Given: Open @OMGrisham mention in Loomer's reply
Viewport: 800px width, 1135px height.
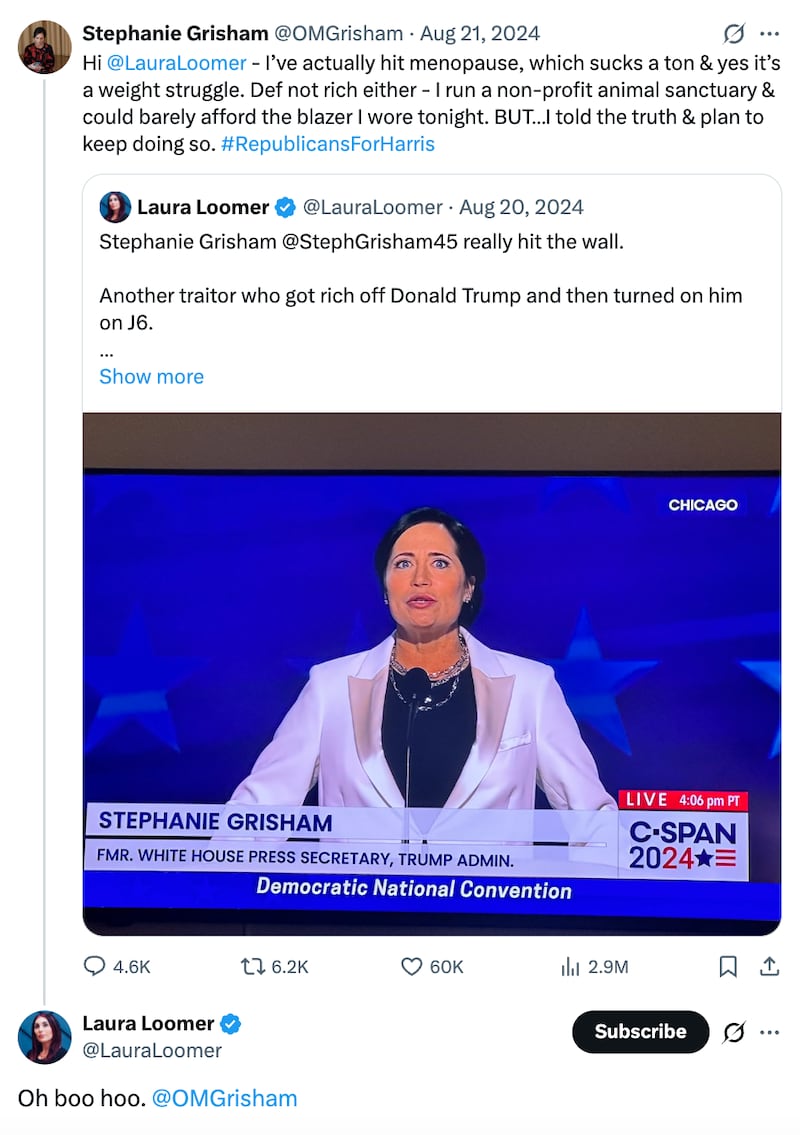Looking at the screenshot, I should click(225, 1098).
